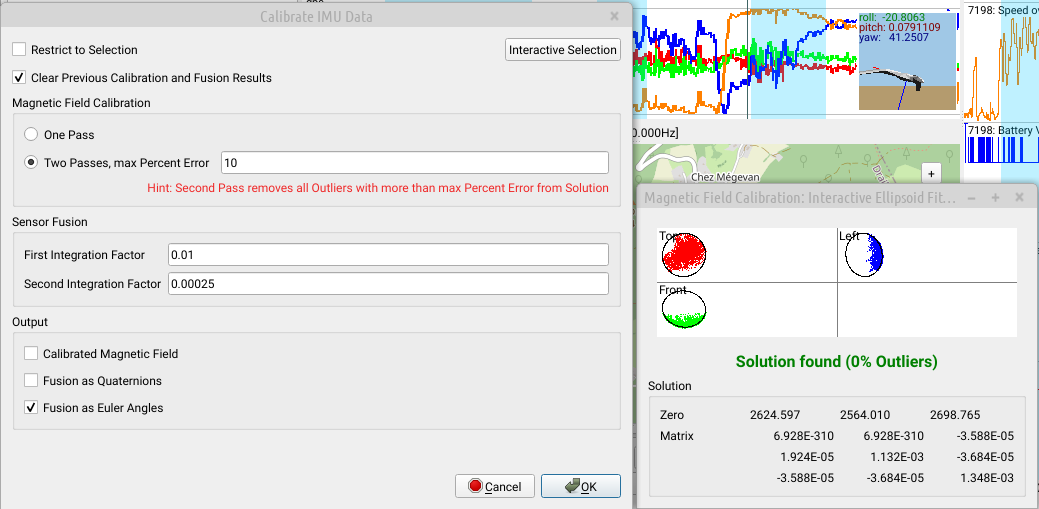Select the Solution found status text
Image resolution: width=1039 pixels, height=509 pixels.
(x=836, y=362)
